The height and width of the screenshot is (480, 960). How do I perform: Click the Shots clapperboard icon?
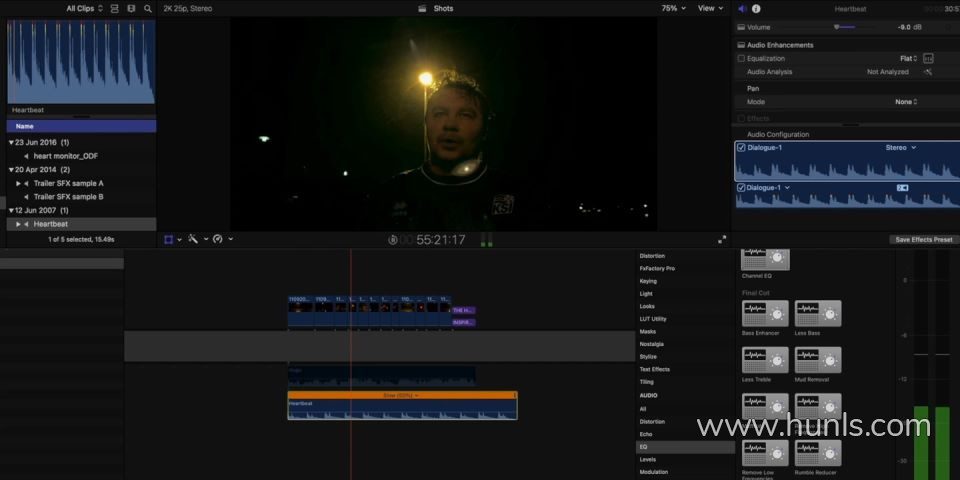click(422, 9)
